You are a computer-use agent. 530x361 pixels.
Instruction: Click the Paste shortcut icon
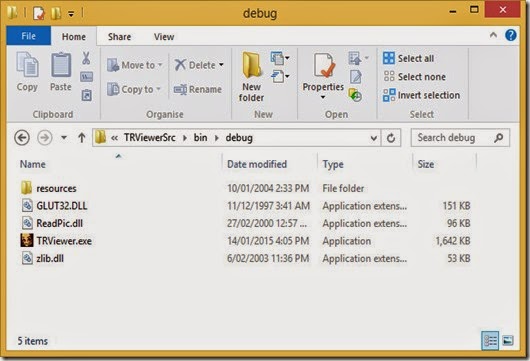click(86, 95)
